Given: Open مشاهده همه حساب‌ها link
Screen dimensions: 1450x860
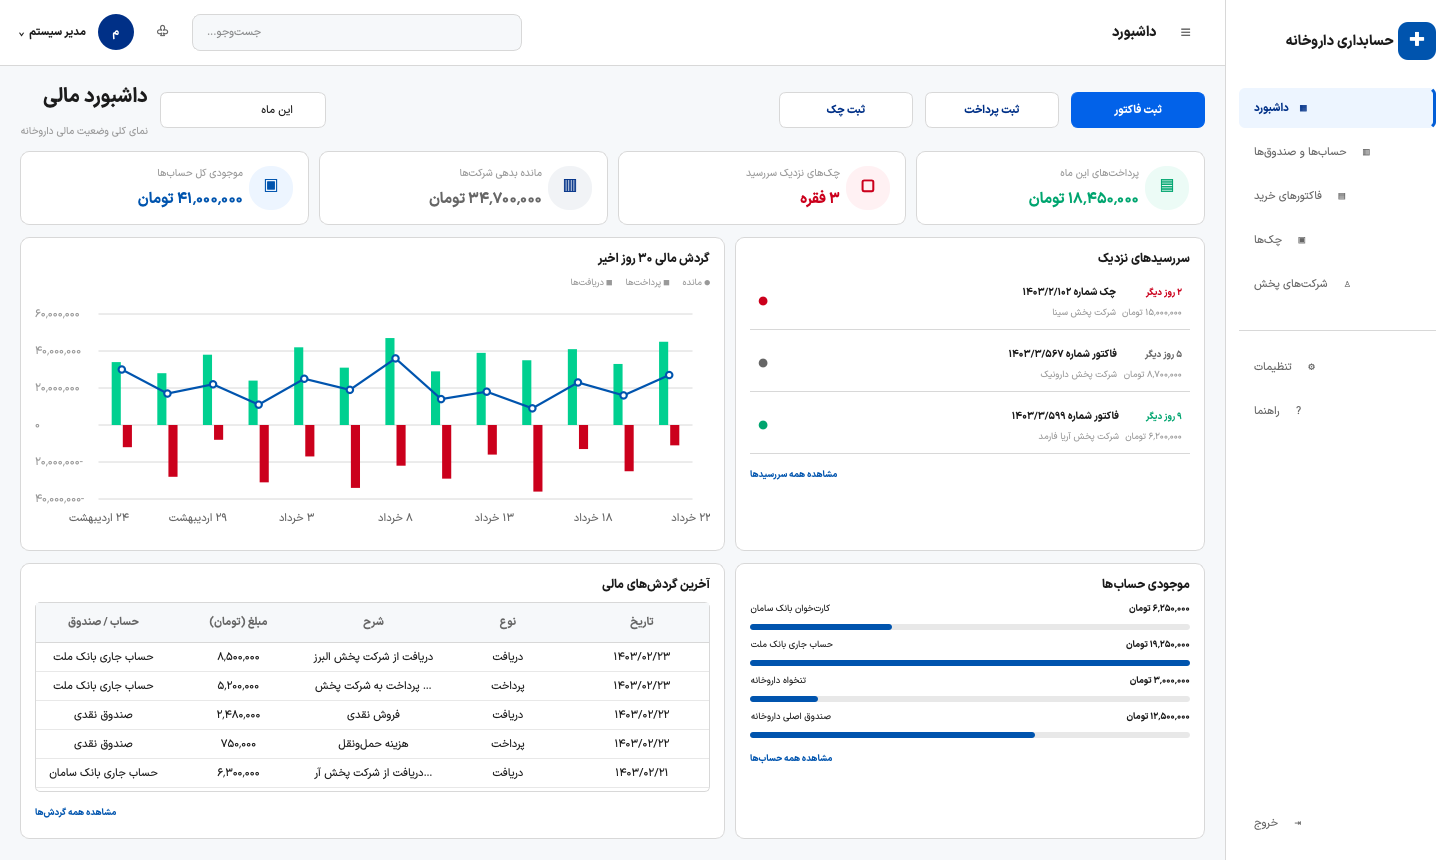Looking at the screenshot, I should tap(791, 758).
